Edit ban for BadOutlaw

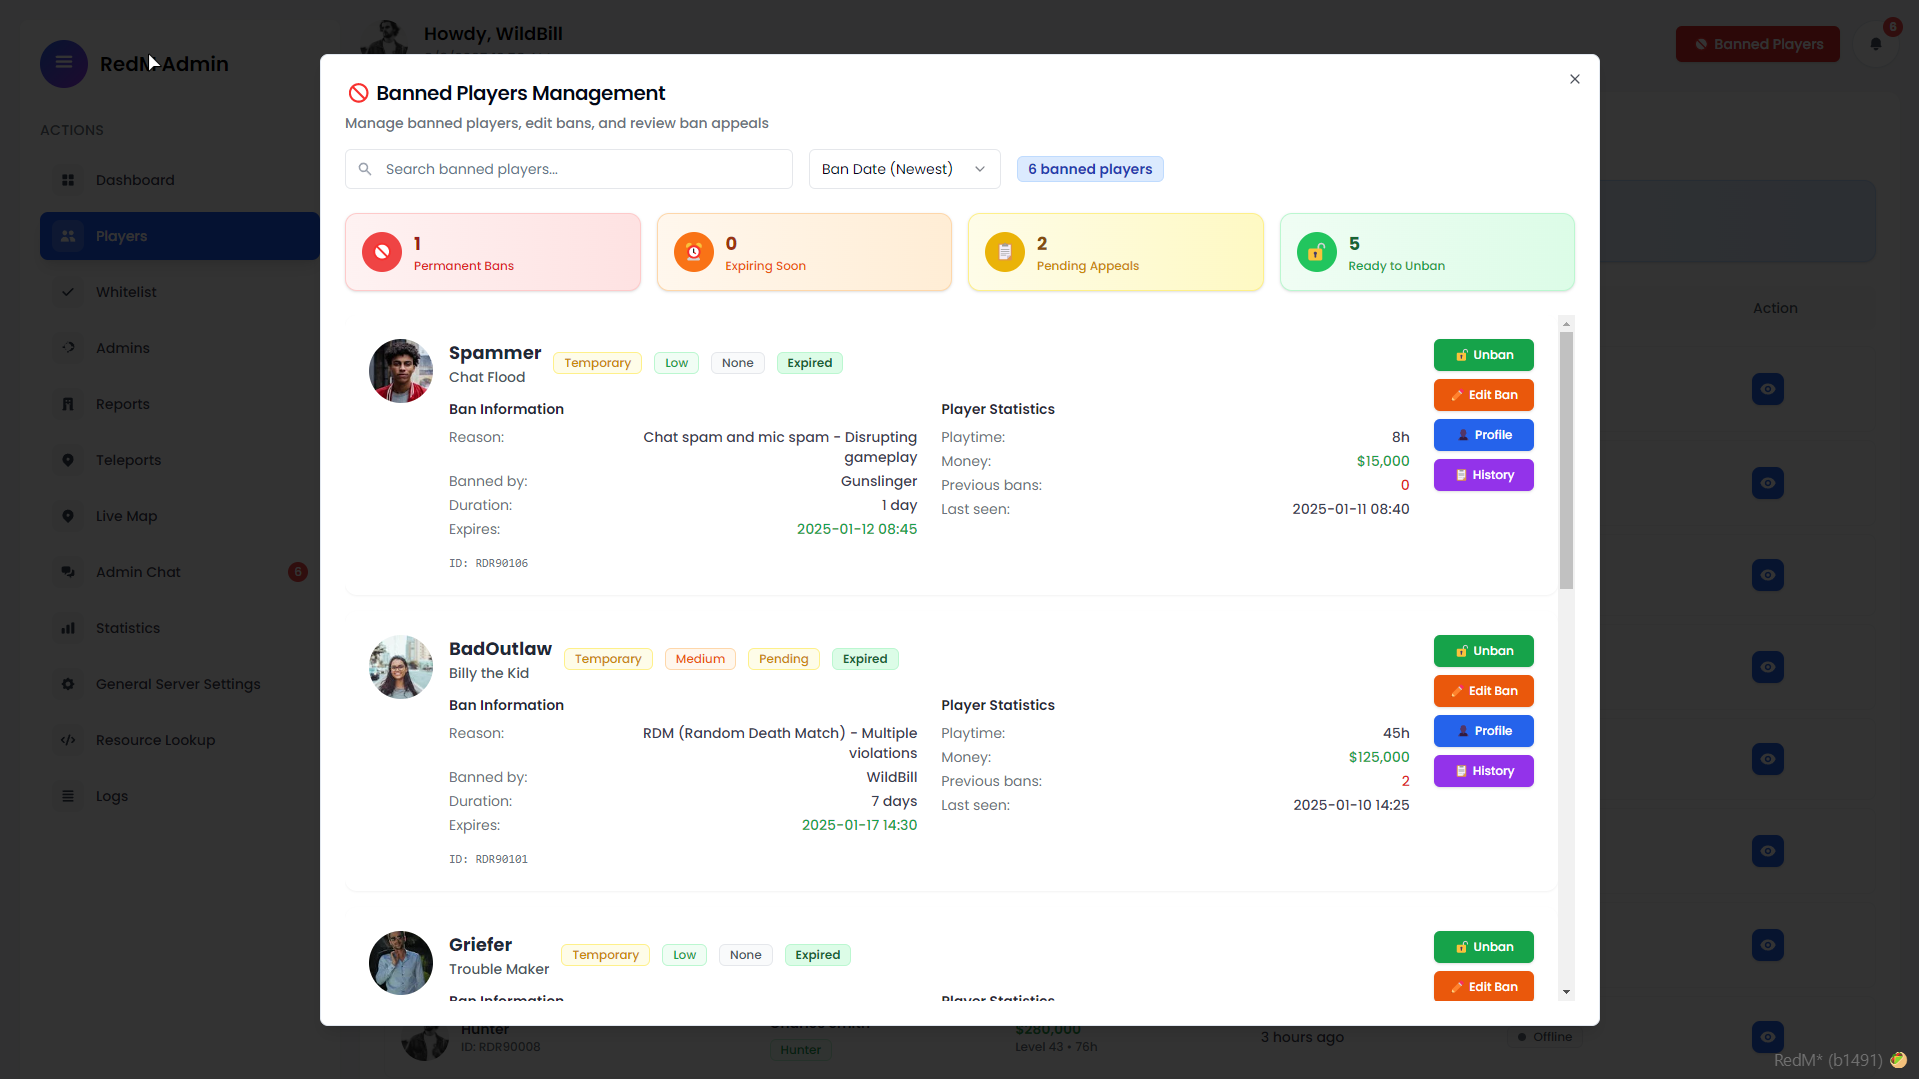pyautogui.click(x=1483, y=691)
